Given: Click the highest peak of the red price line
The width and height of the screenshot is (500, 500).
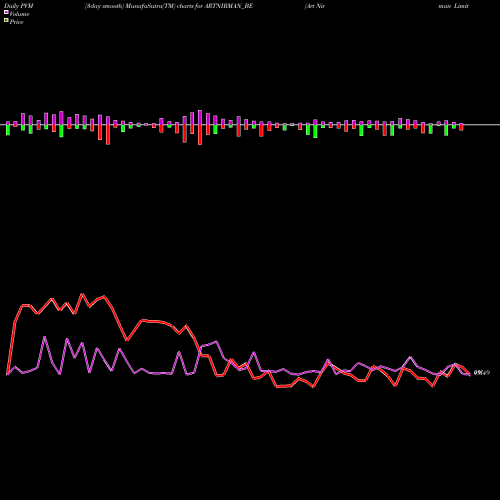Looking at the screenshot, I should [x=83, y=294].
